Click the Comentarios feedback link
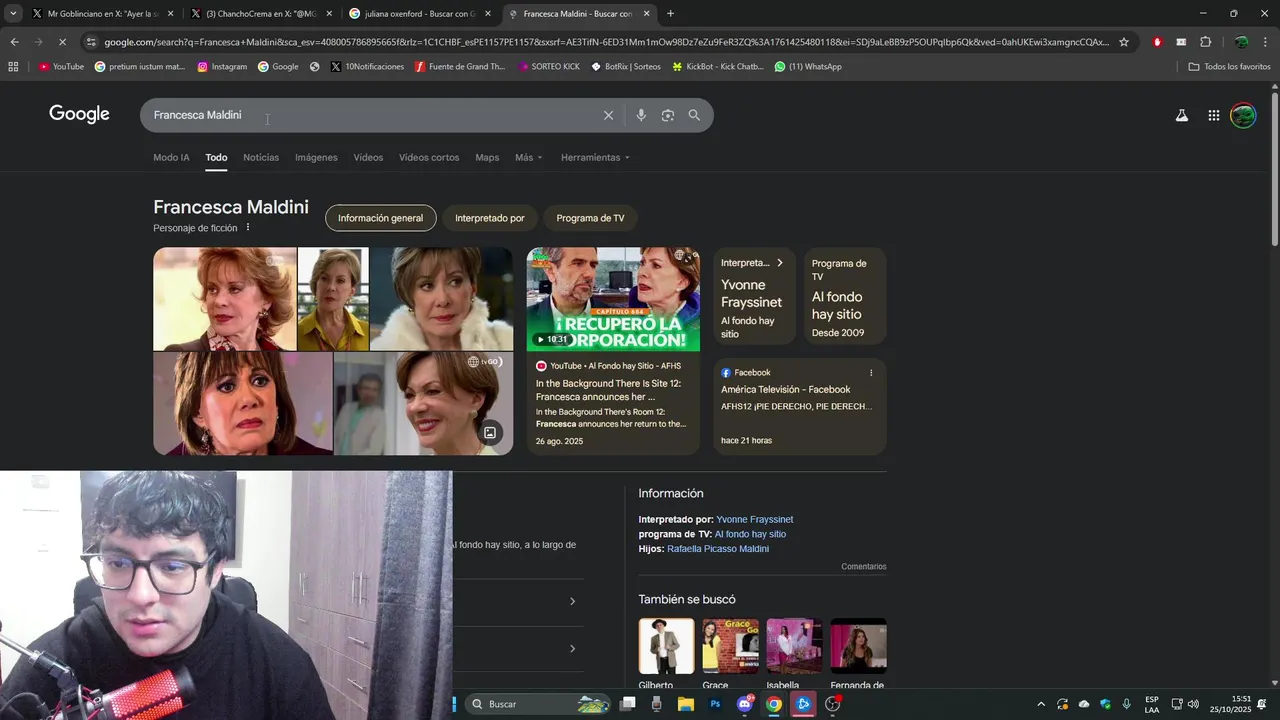Viewport: 1280px width, 720px height. point(864,567)
